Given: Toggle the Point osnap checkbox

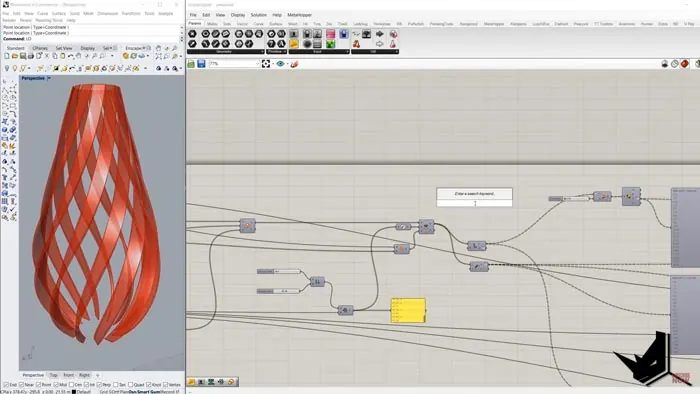Looking at the screenshot, I should click(38, 385).
